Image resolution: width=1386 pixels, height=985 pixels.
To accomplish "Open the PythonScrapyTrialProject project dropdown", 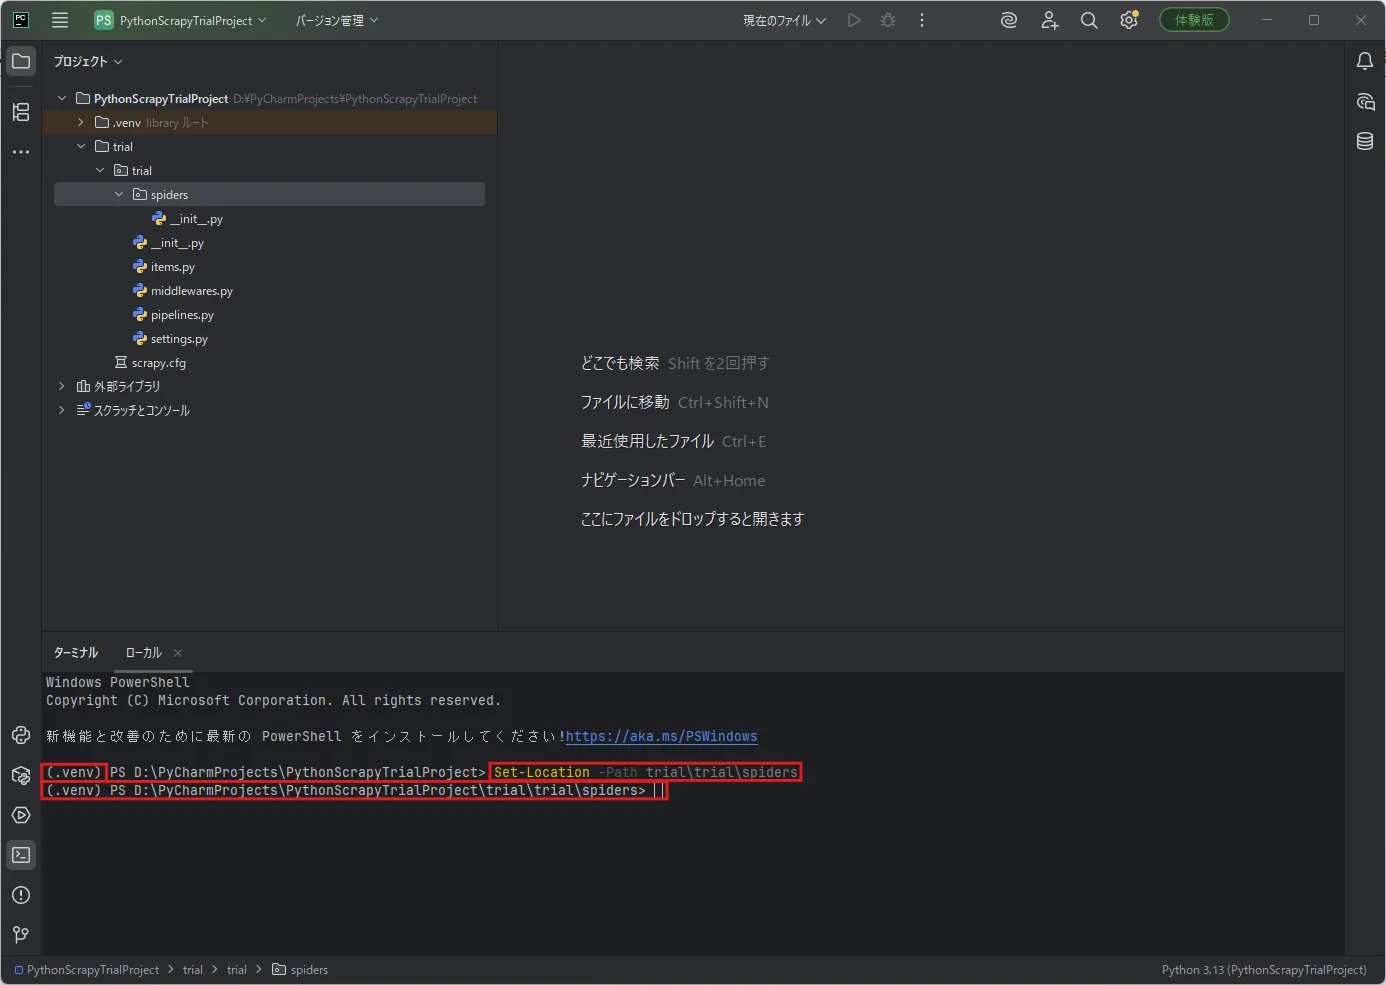I will coord(181,20).
